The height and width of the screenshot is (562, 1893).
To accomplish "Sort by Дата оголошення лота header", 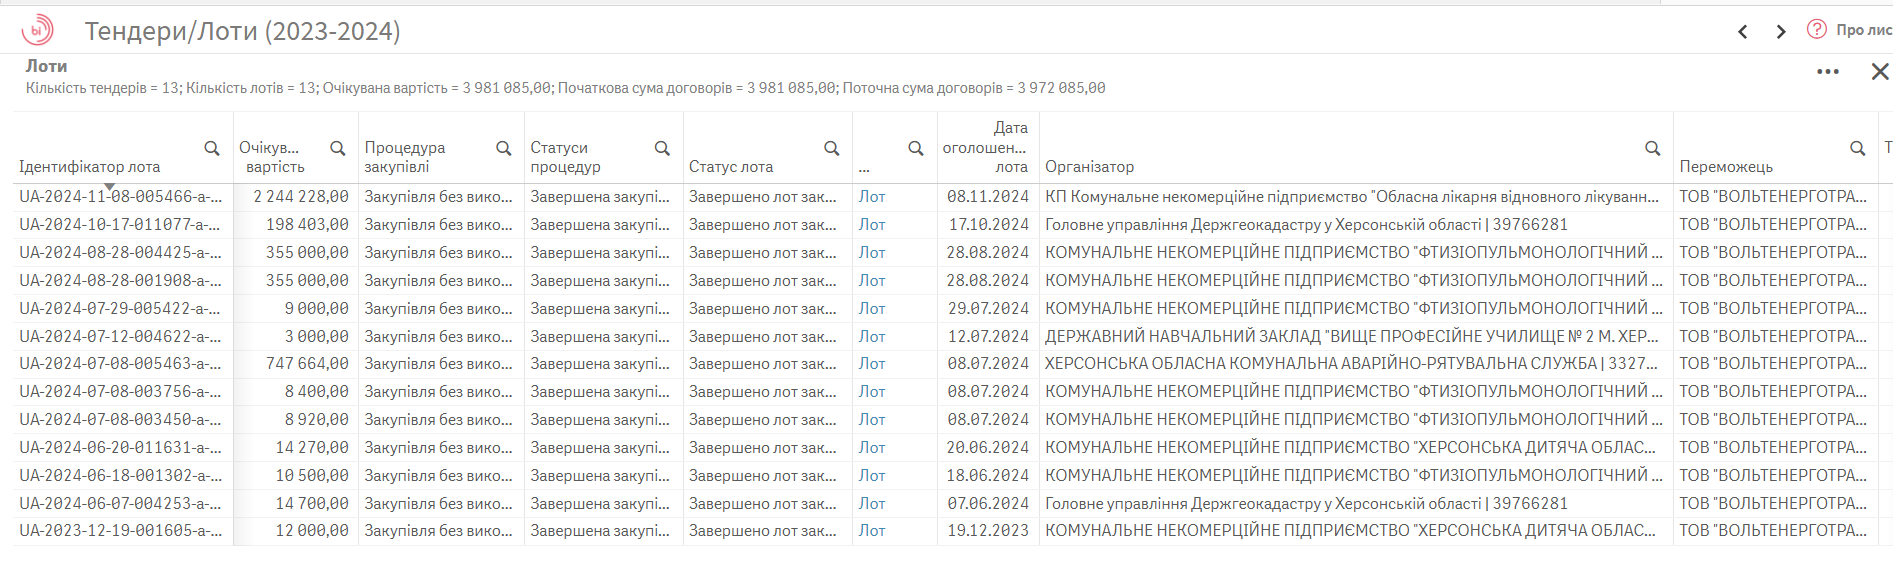I will click(986, 147).
